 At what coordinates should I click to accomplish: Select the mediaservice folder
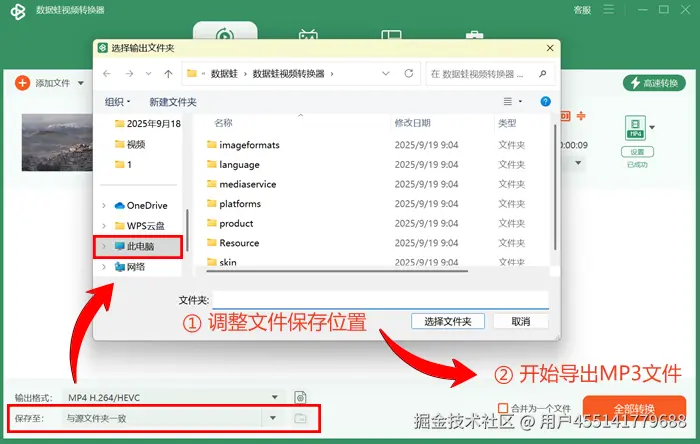click(x=242, y=184)
